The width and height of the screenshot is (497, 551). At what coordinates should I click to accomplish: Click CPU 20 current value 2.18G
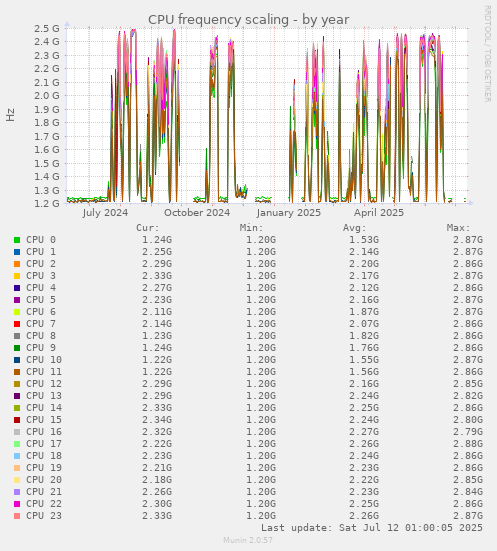point(157,480)
